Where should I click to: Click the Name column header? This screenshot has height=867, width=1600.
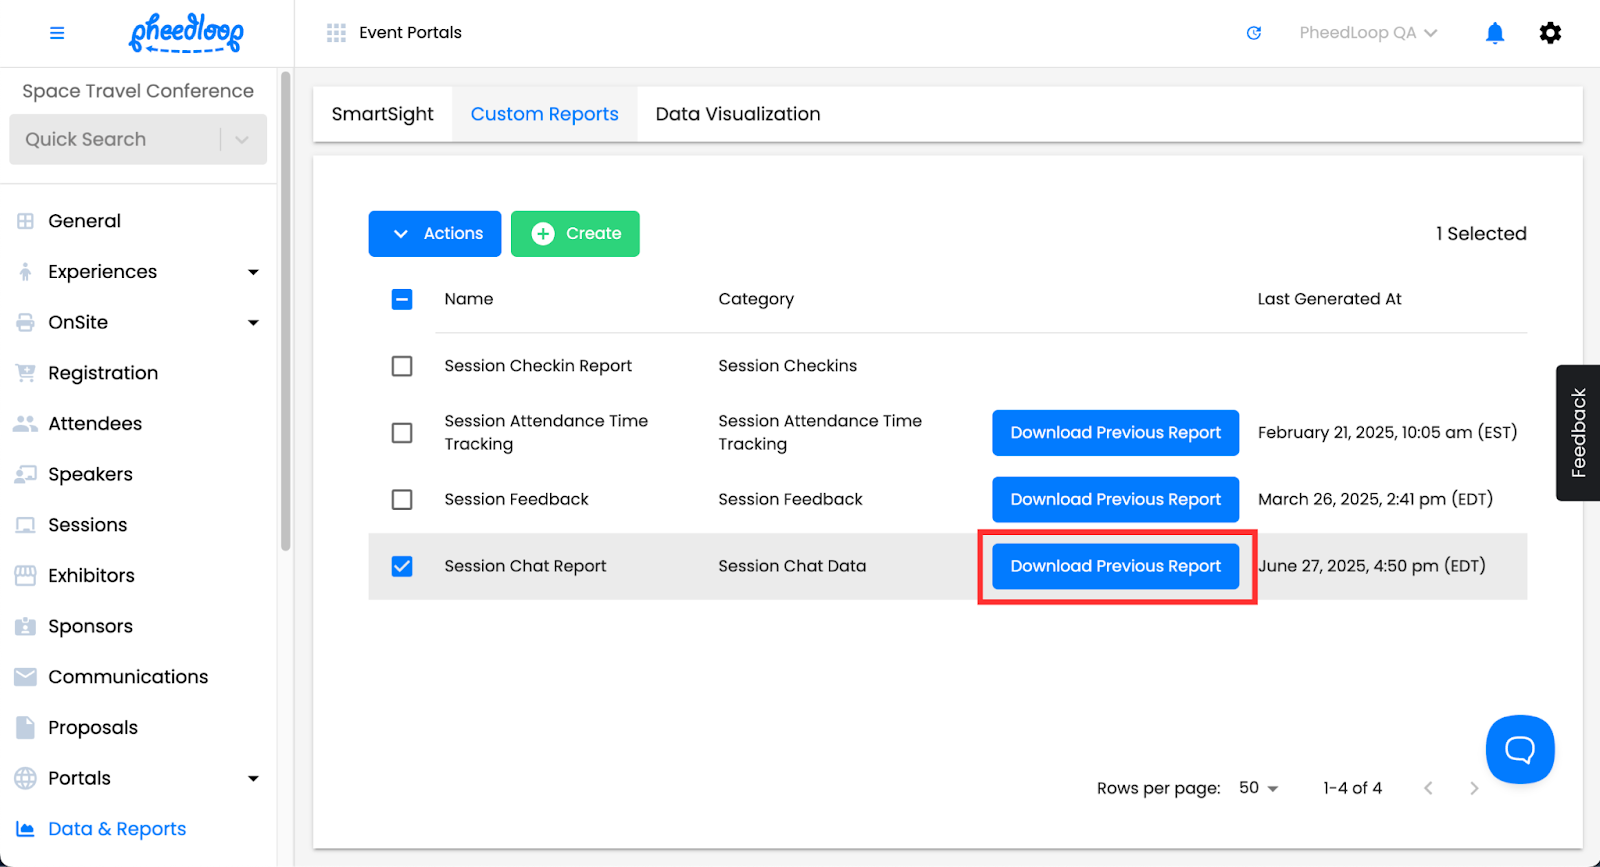[469, 299]
